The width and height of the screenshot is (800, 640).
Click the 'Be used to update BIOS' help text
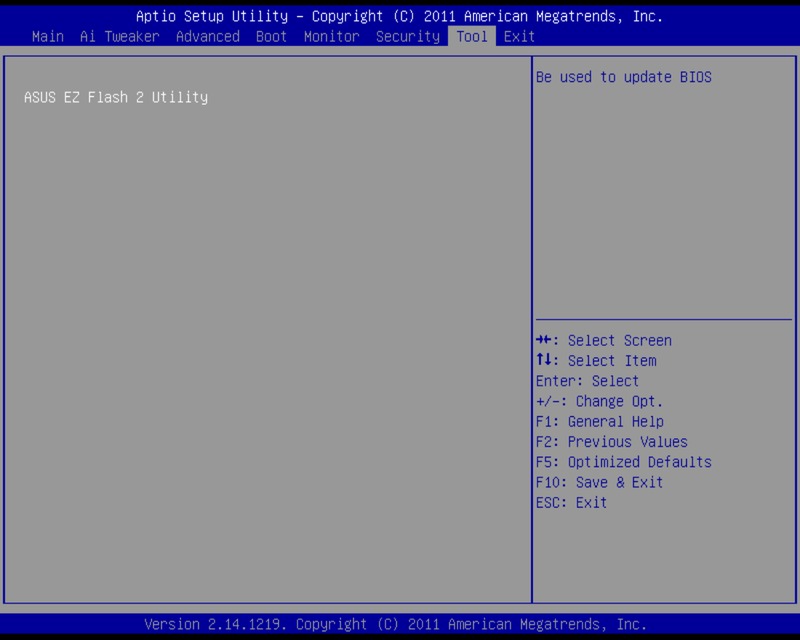tap(623, 77)
